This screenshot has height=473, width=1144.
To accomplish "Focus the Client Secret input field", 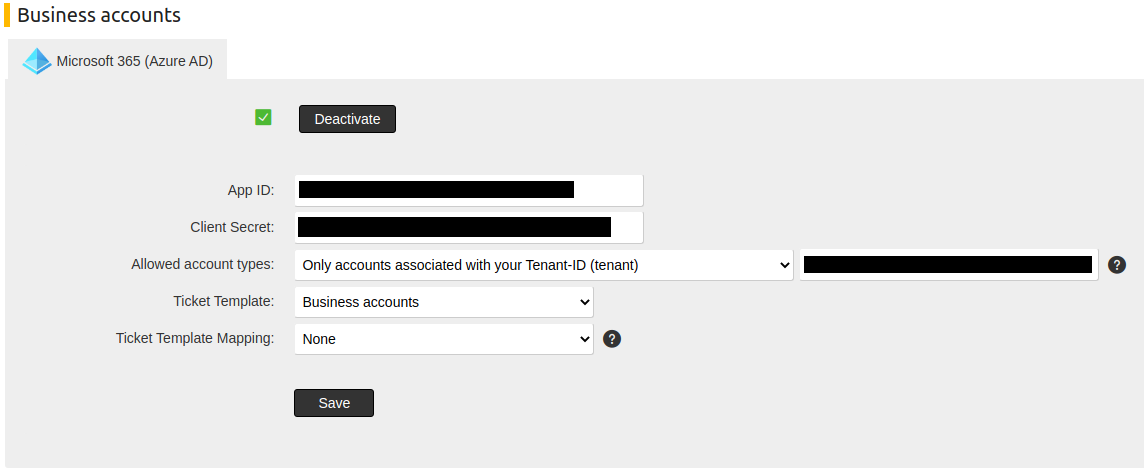I will [469, 227].
